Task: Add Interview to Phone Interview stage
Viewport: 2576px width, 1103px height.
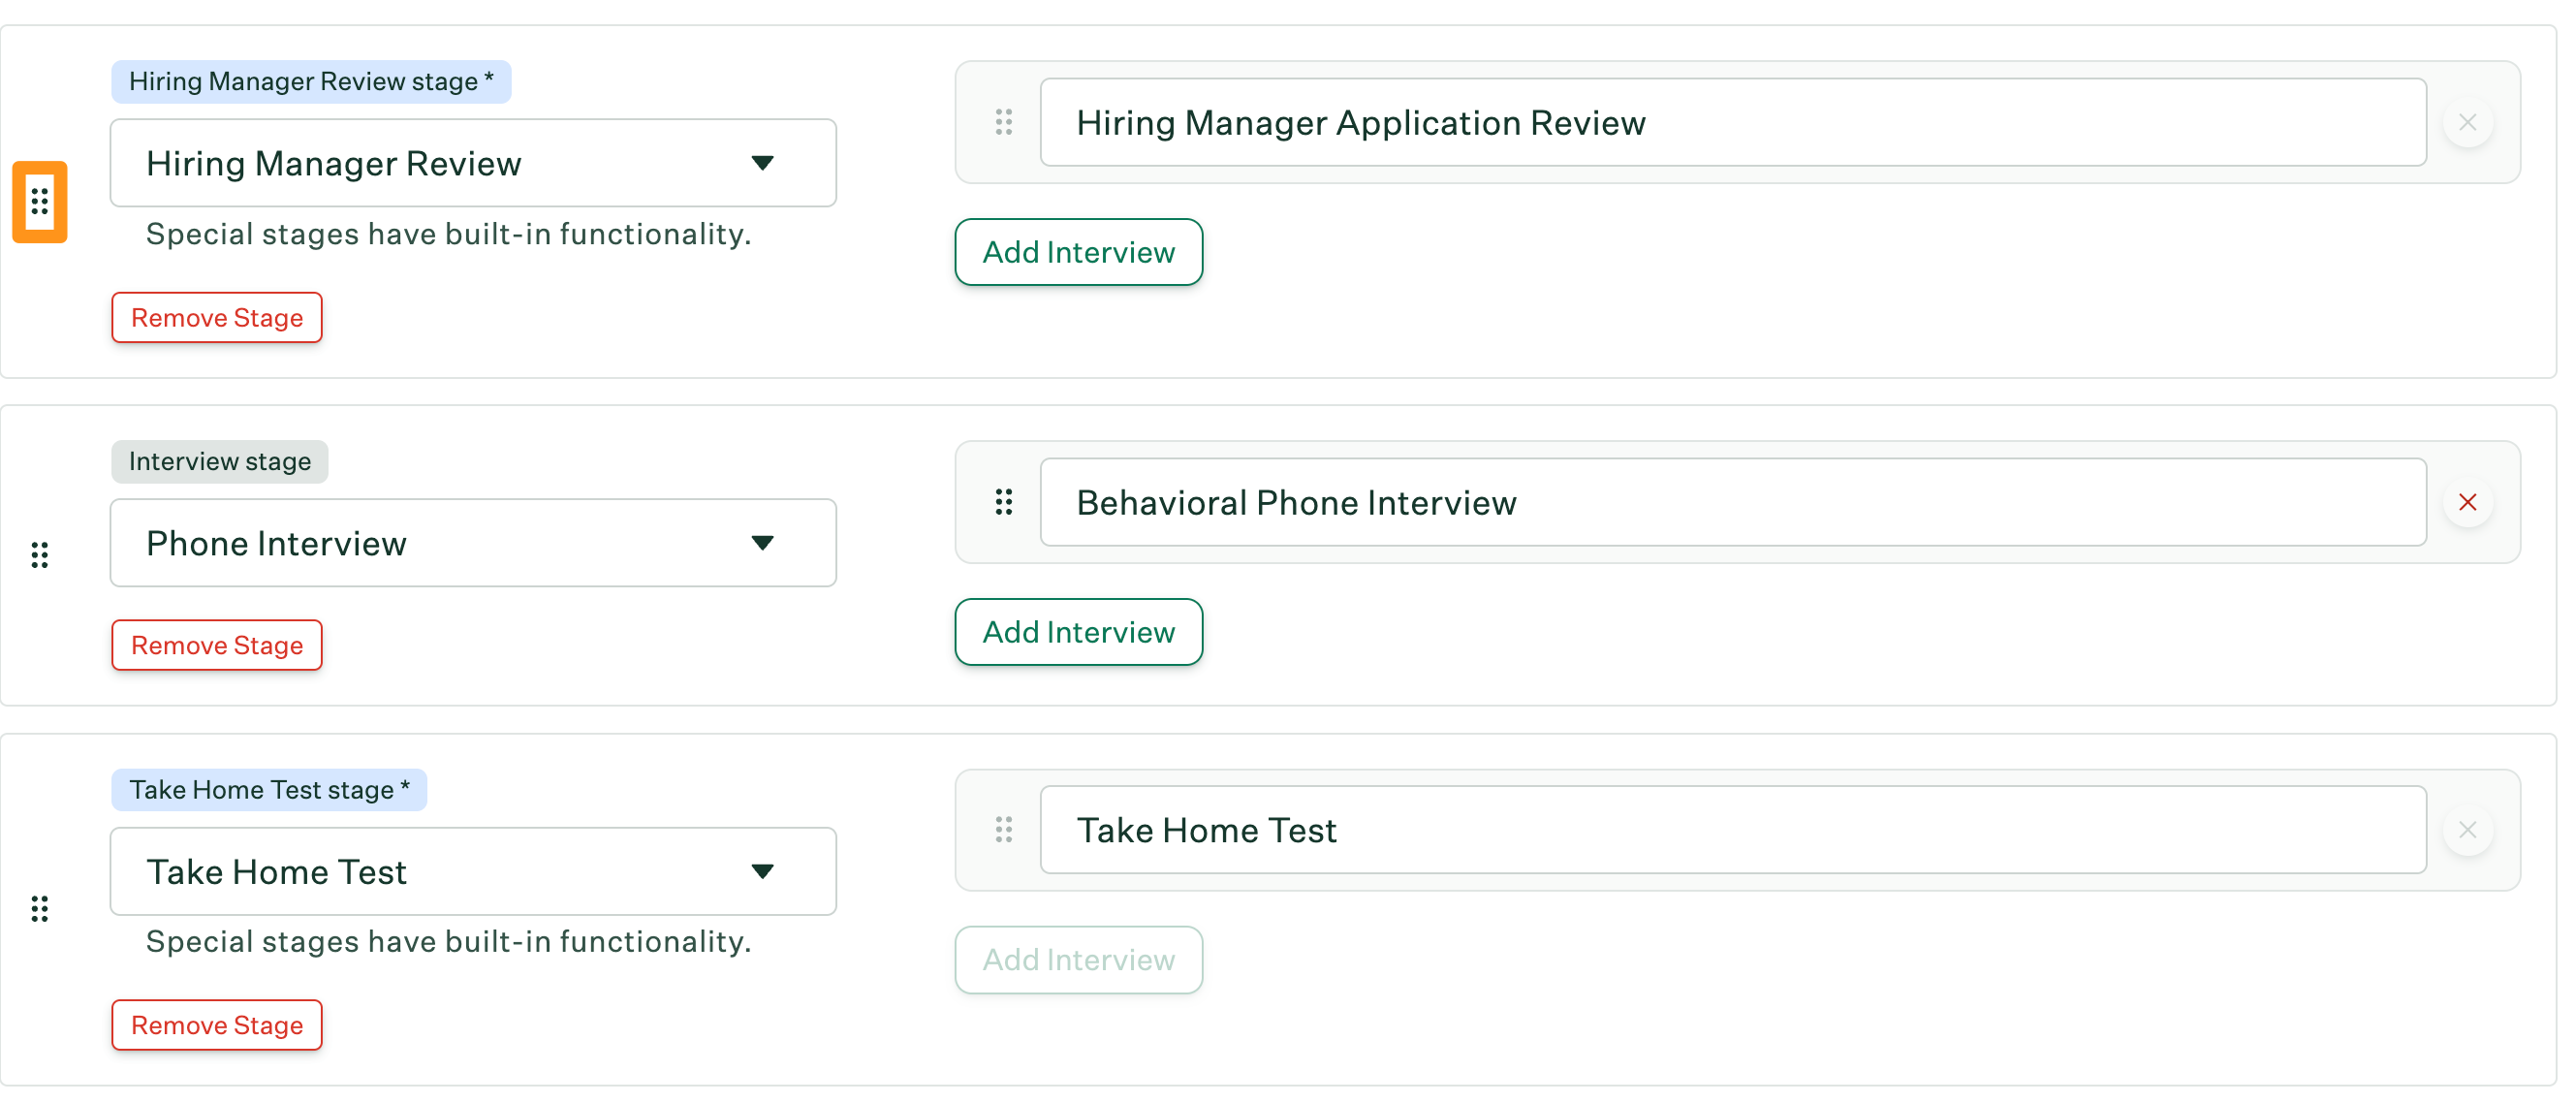Action: point(1079,632)
